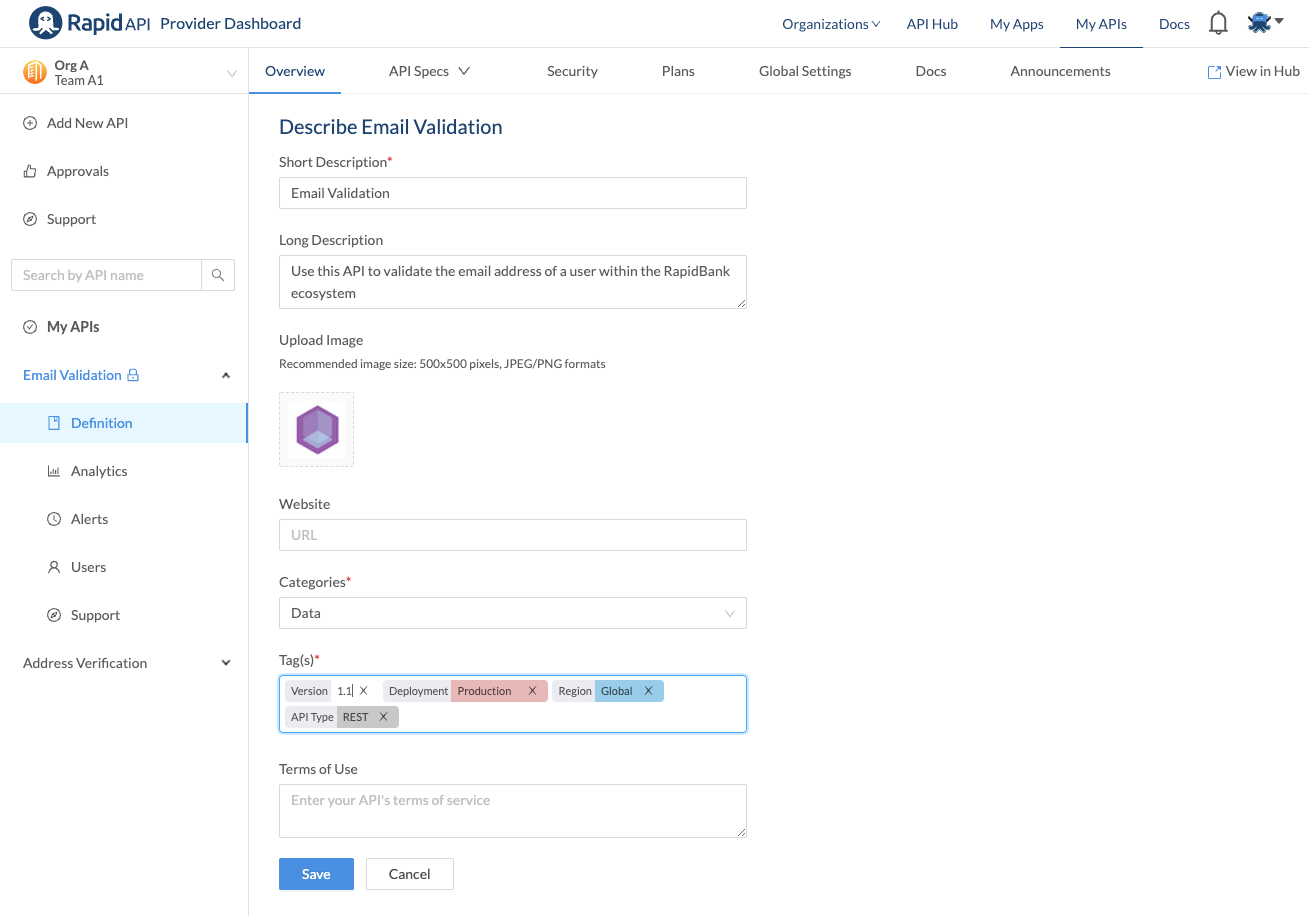Click the Analytics bar chart icon
The width and height of the screenshot is (1309, 916).
[54, 471]
